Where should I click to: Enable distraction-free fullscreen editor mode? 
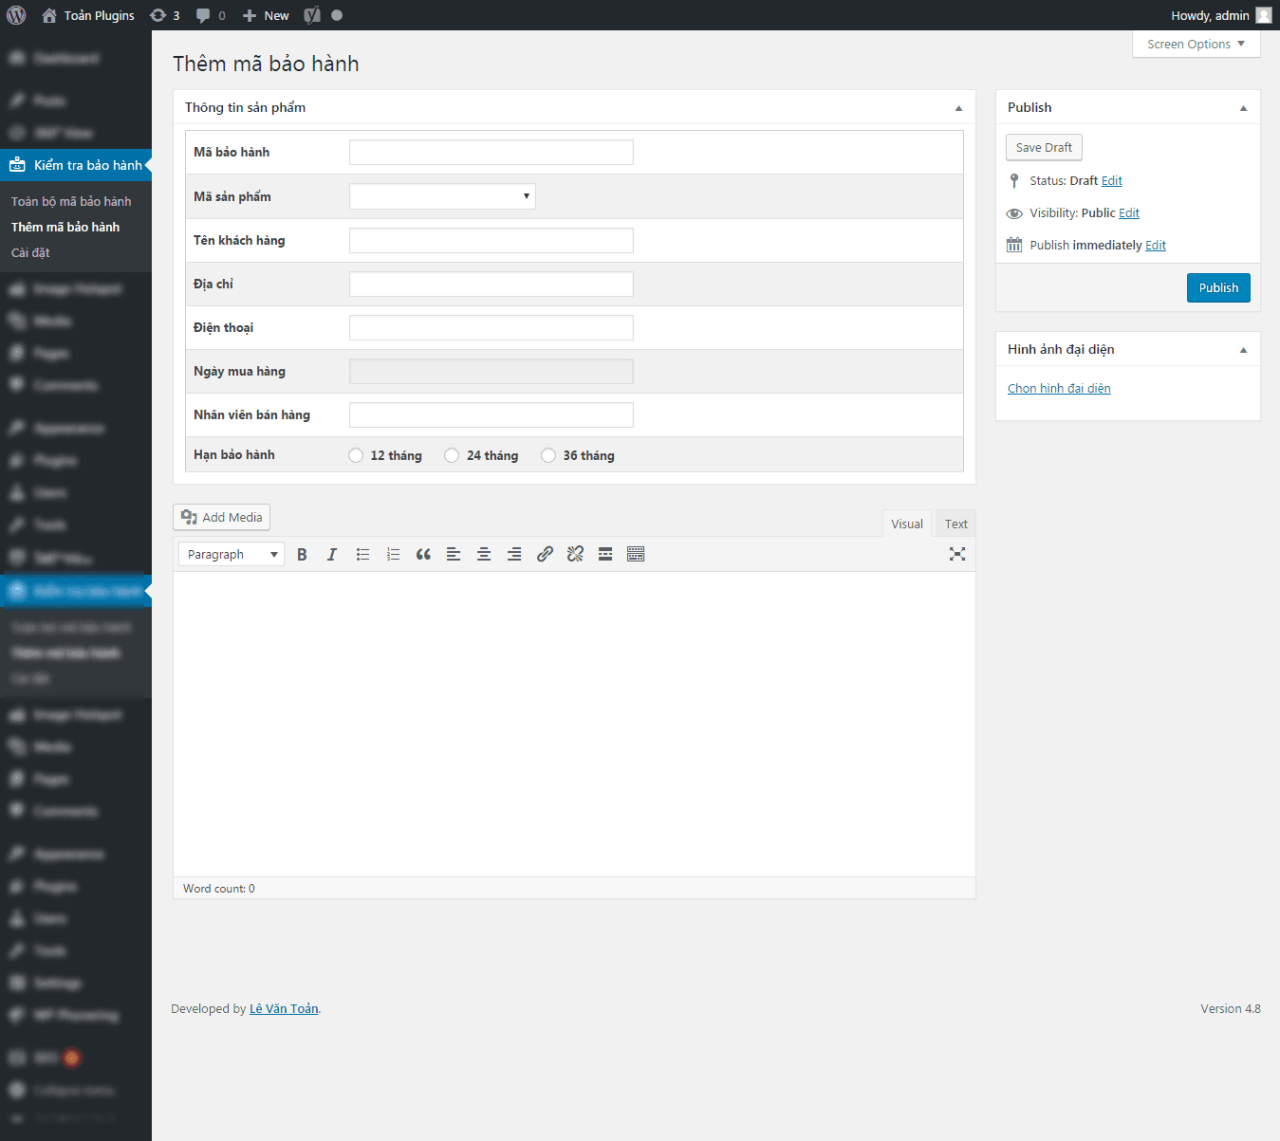(x=957, y=554)
